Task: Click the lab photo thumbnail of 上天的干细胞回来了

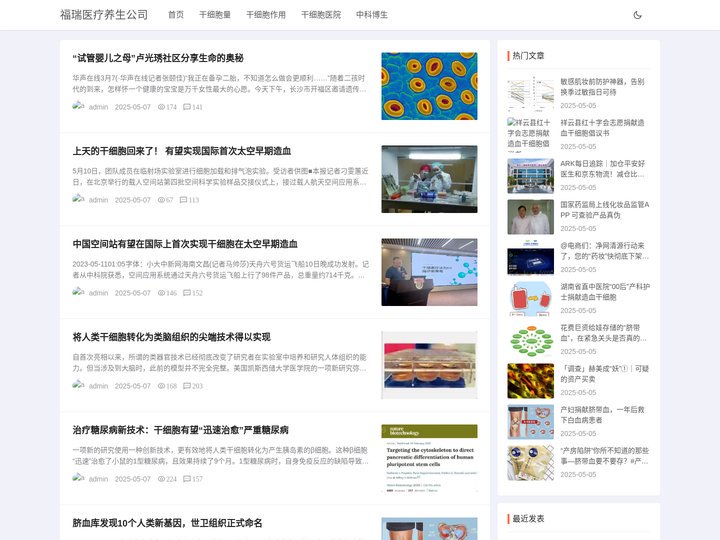Action: (x=429, y=179)
